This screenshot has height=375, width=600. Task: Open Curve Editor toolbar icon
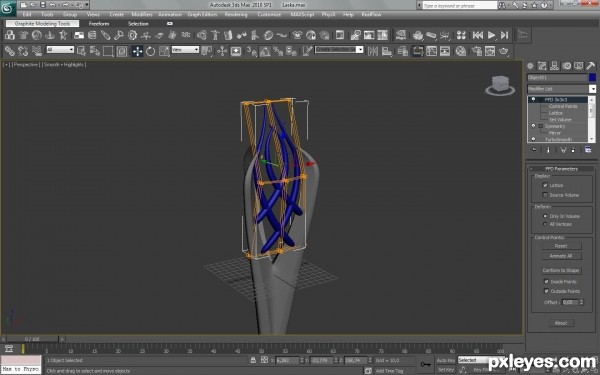pos(431,51)
